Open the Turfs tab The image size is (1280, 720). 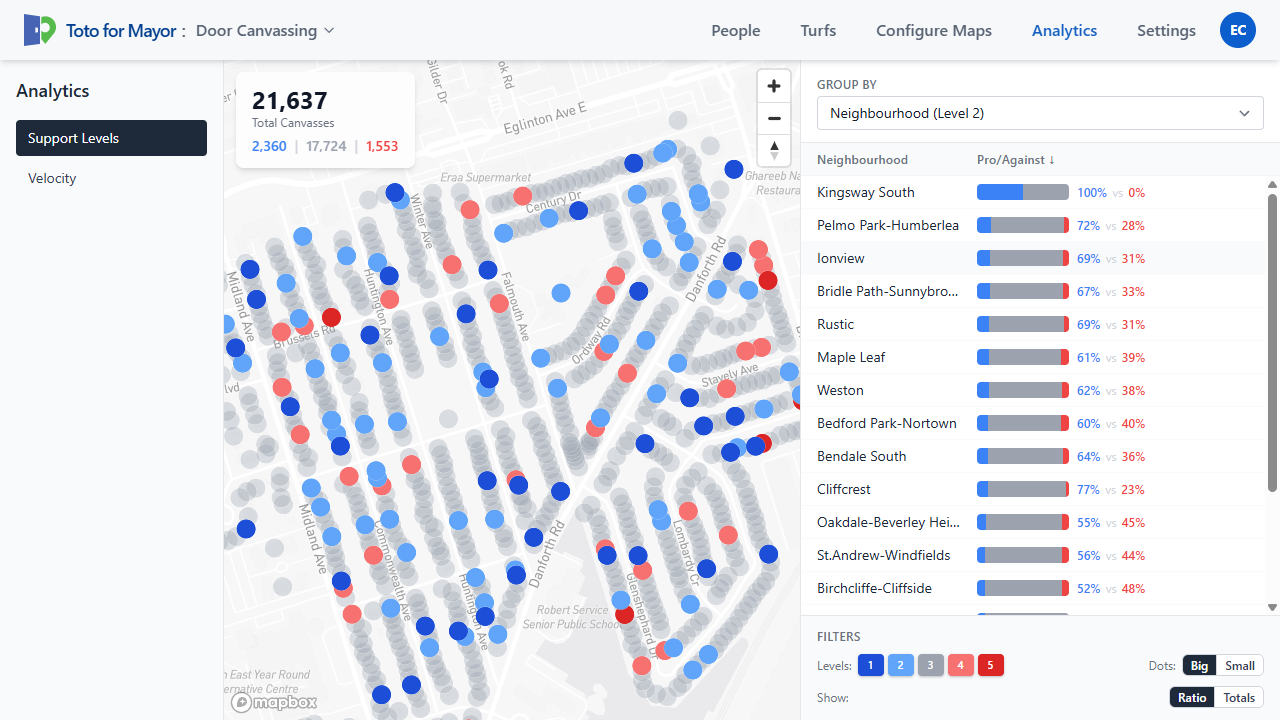click(818, 30)
